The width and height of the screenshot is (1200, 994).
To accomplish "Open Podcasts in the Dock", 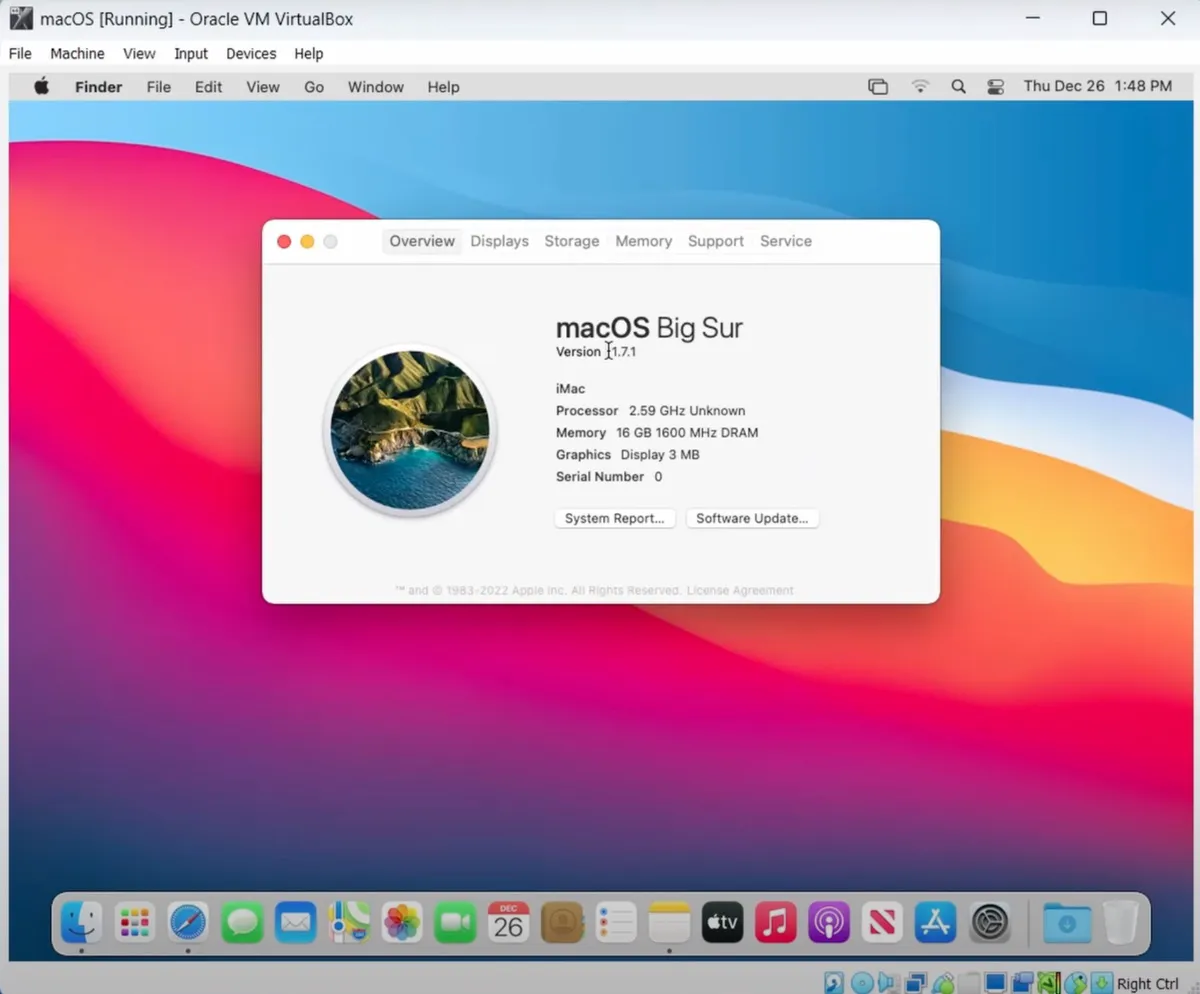I will pos(829,922).
